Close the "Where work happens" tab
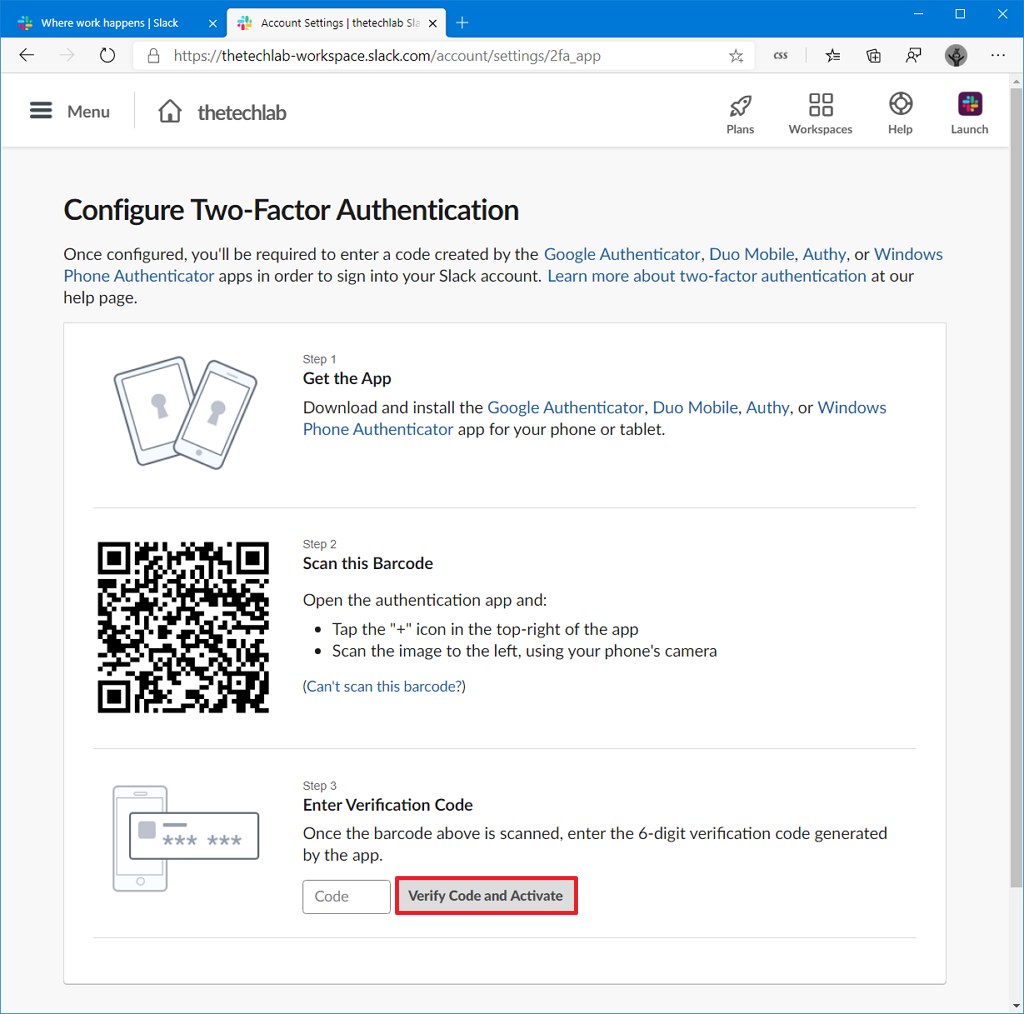This screenshot has width=1024, height=1014. click(212, 23)
